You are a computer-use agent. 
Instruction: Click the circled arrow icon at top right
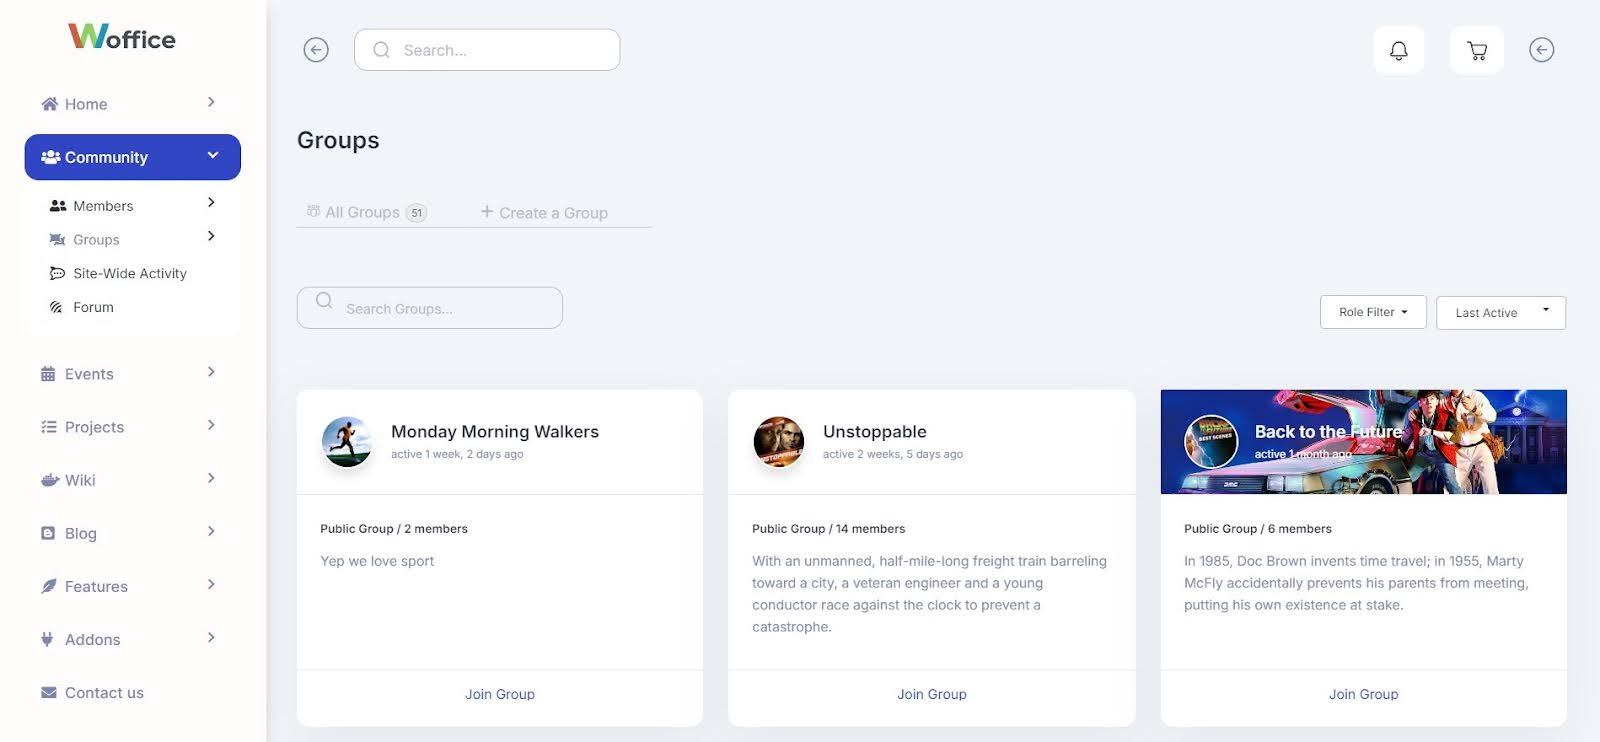[x=1541, y=50]
